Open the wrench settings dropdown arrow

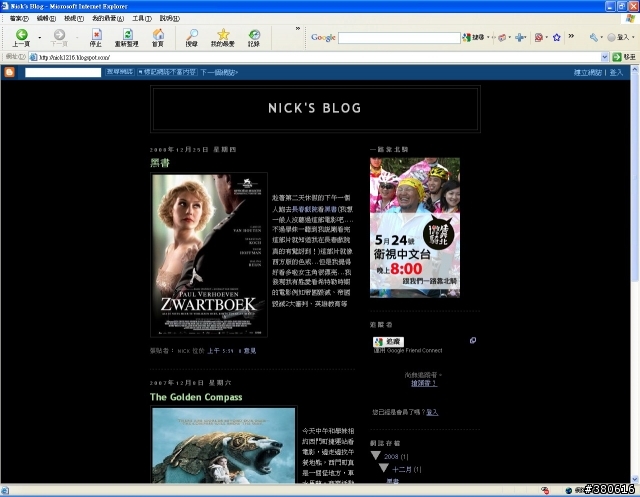pyautogui.click(x=601, y=38)
